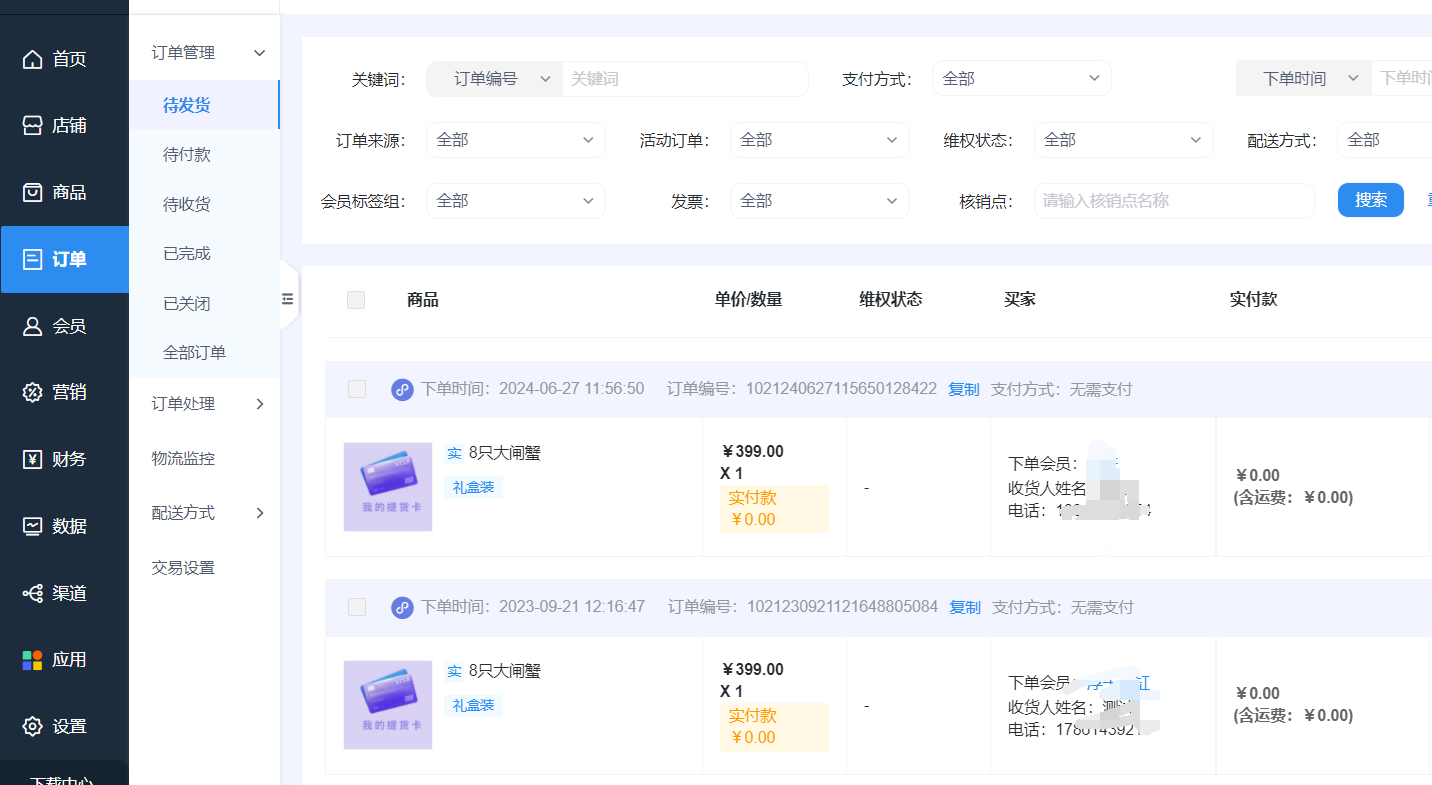Go to 店铺 store icon in sidebar
The image size is (1432, 785).
coord(33,126)
